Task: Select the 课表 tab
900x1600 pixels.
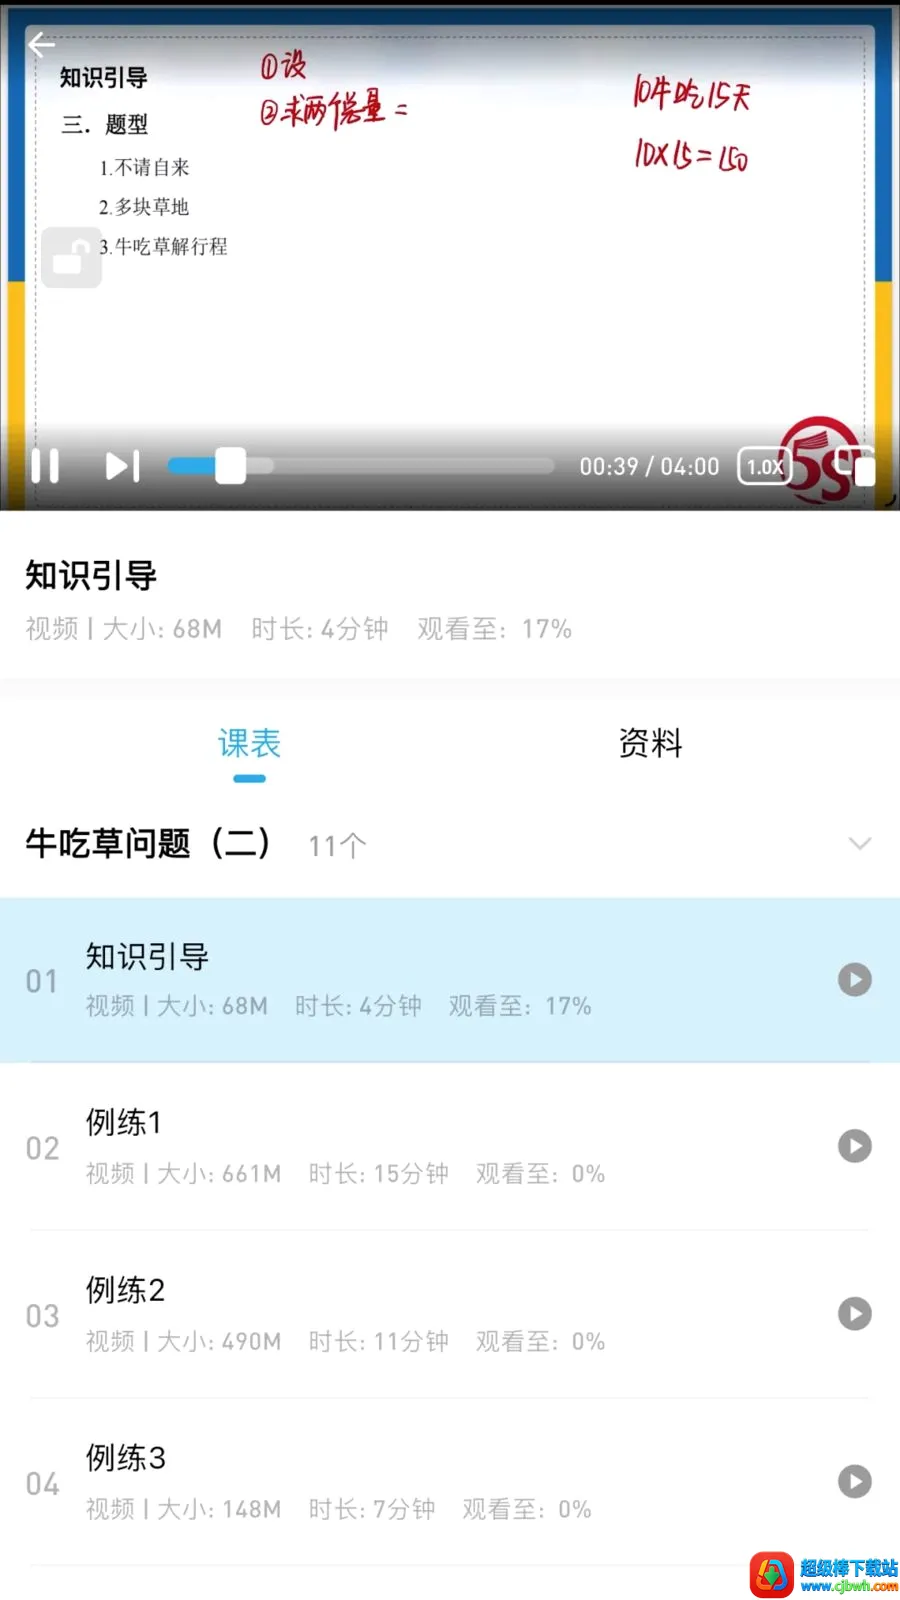Action: click(x=249, y=743)
